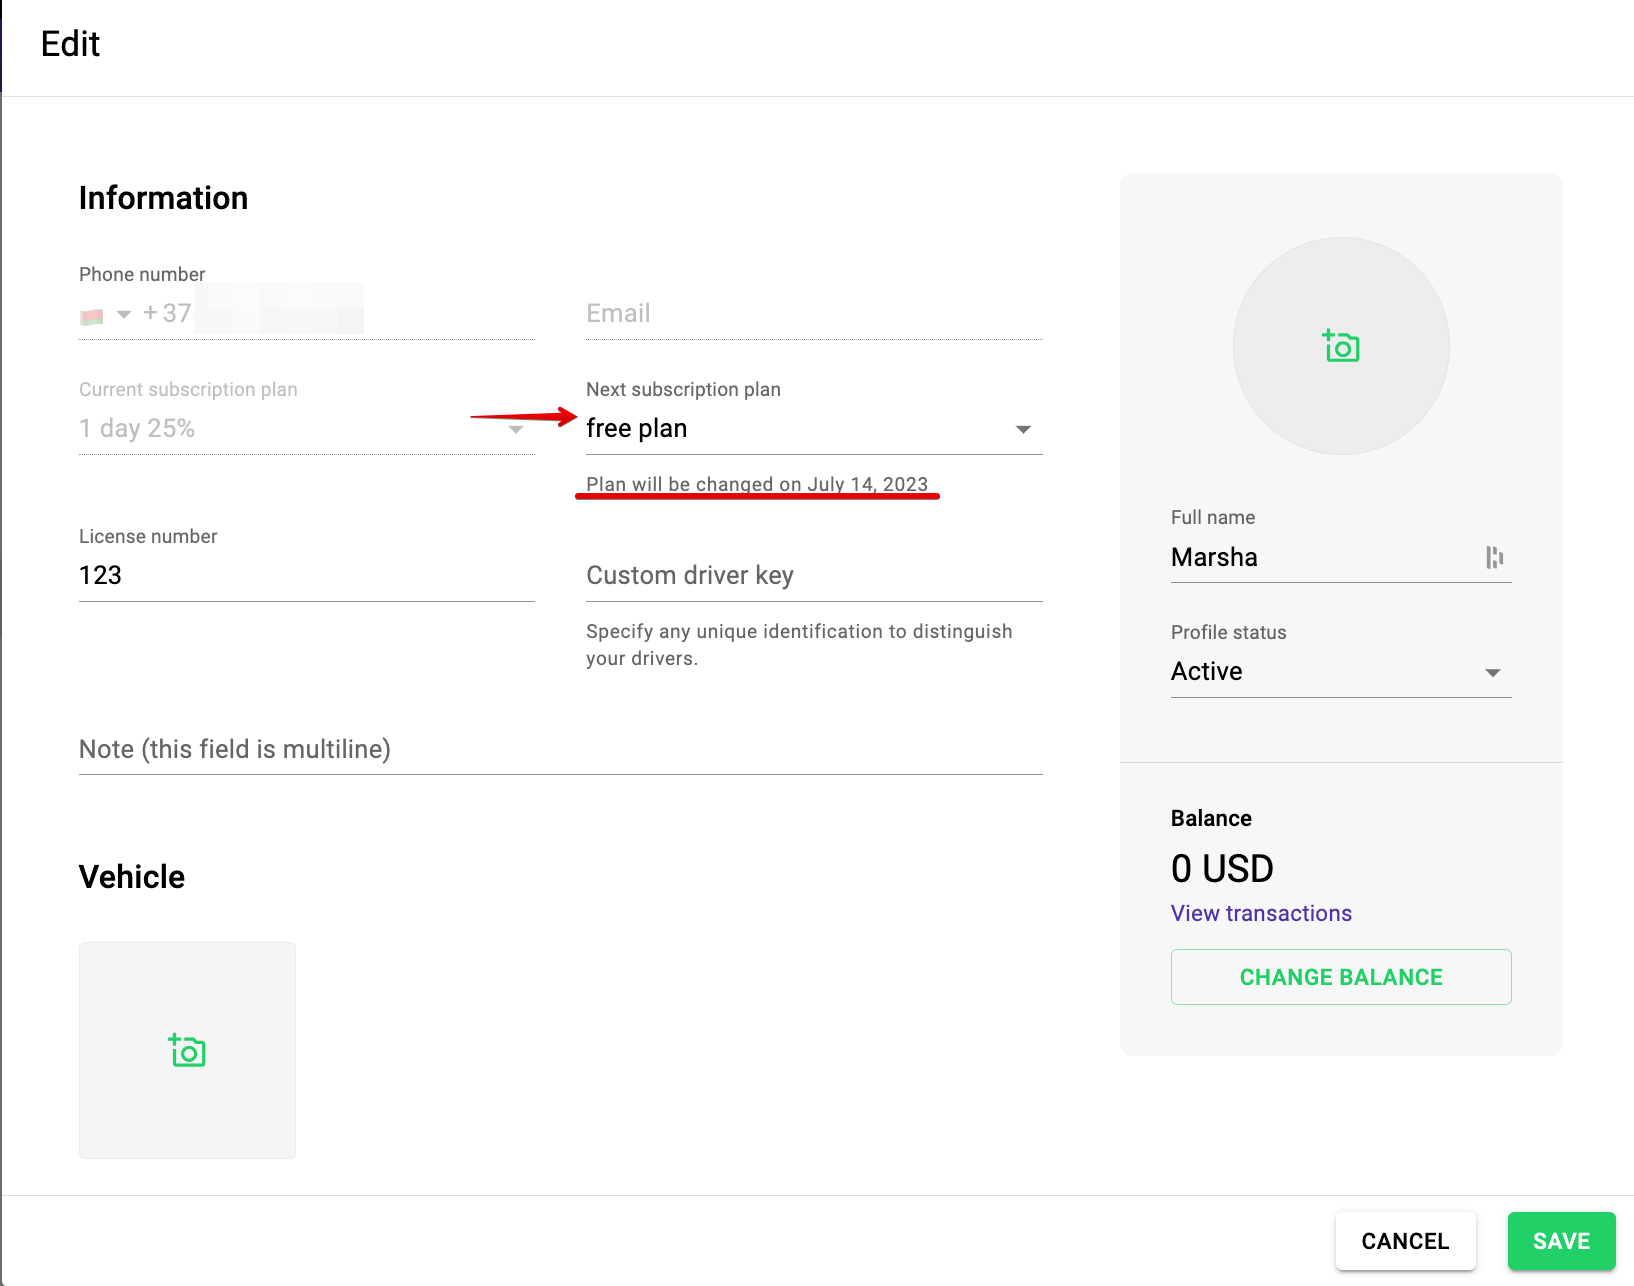The height and width of the screenshot is (1286, 1634).
Task: Click the phone number input area
Action: click(340, 314)
